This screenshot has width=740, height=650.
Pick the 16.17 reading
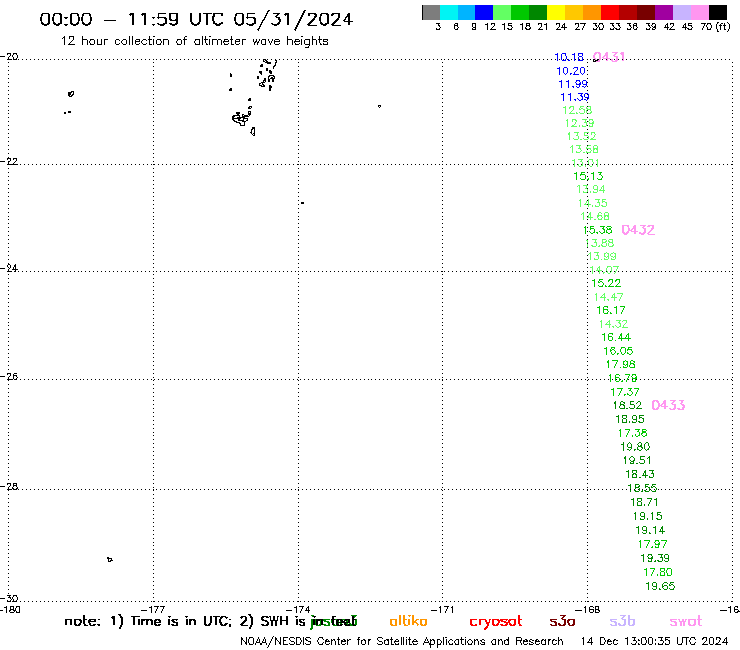coord(611,310)
